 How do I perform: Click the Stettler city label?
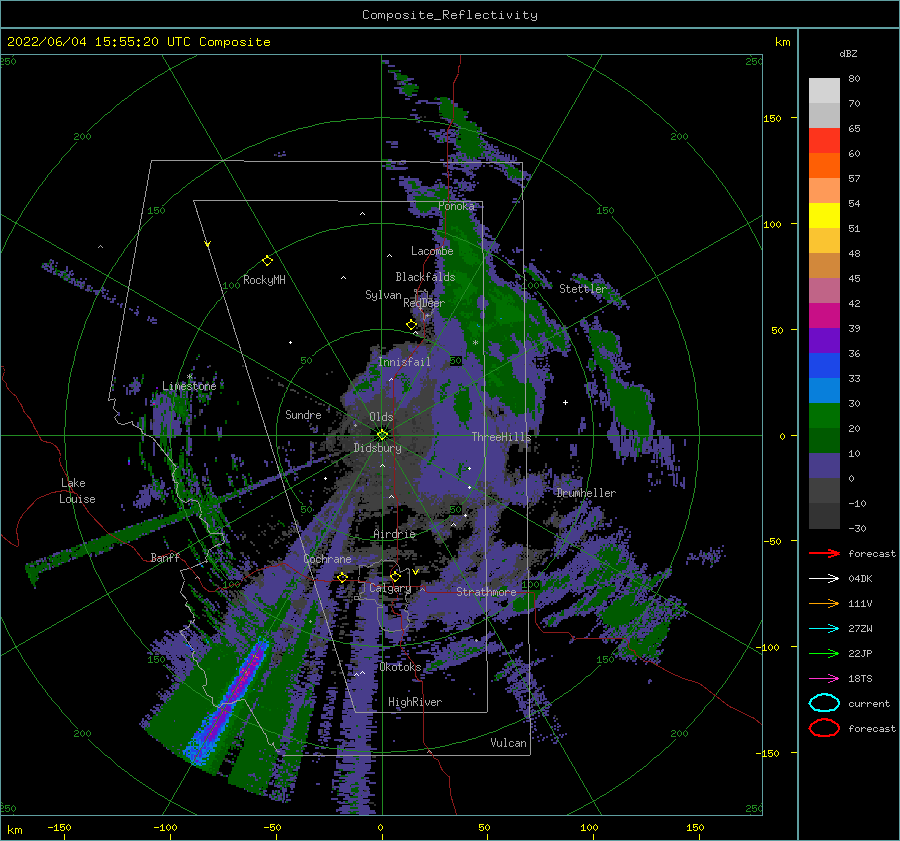[583, 289]
